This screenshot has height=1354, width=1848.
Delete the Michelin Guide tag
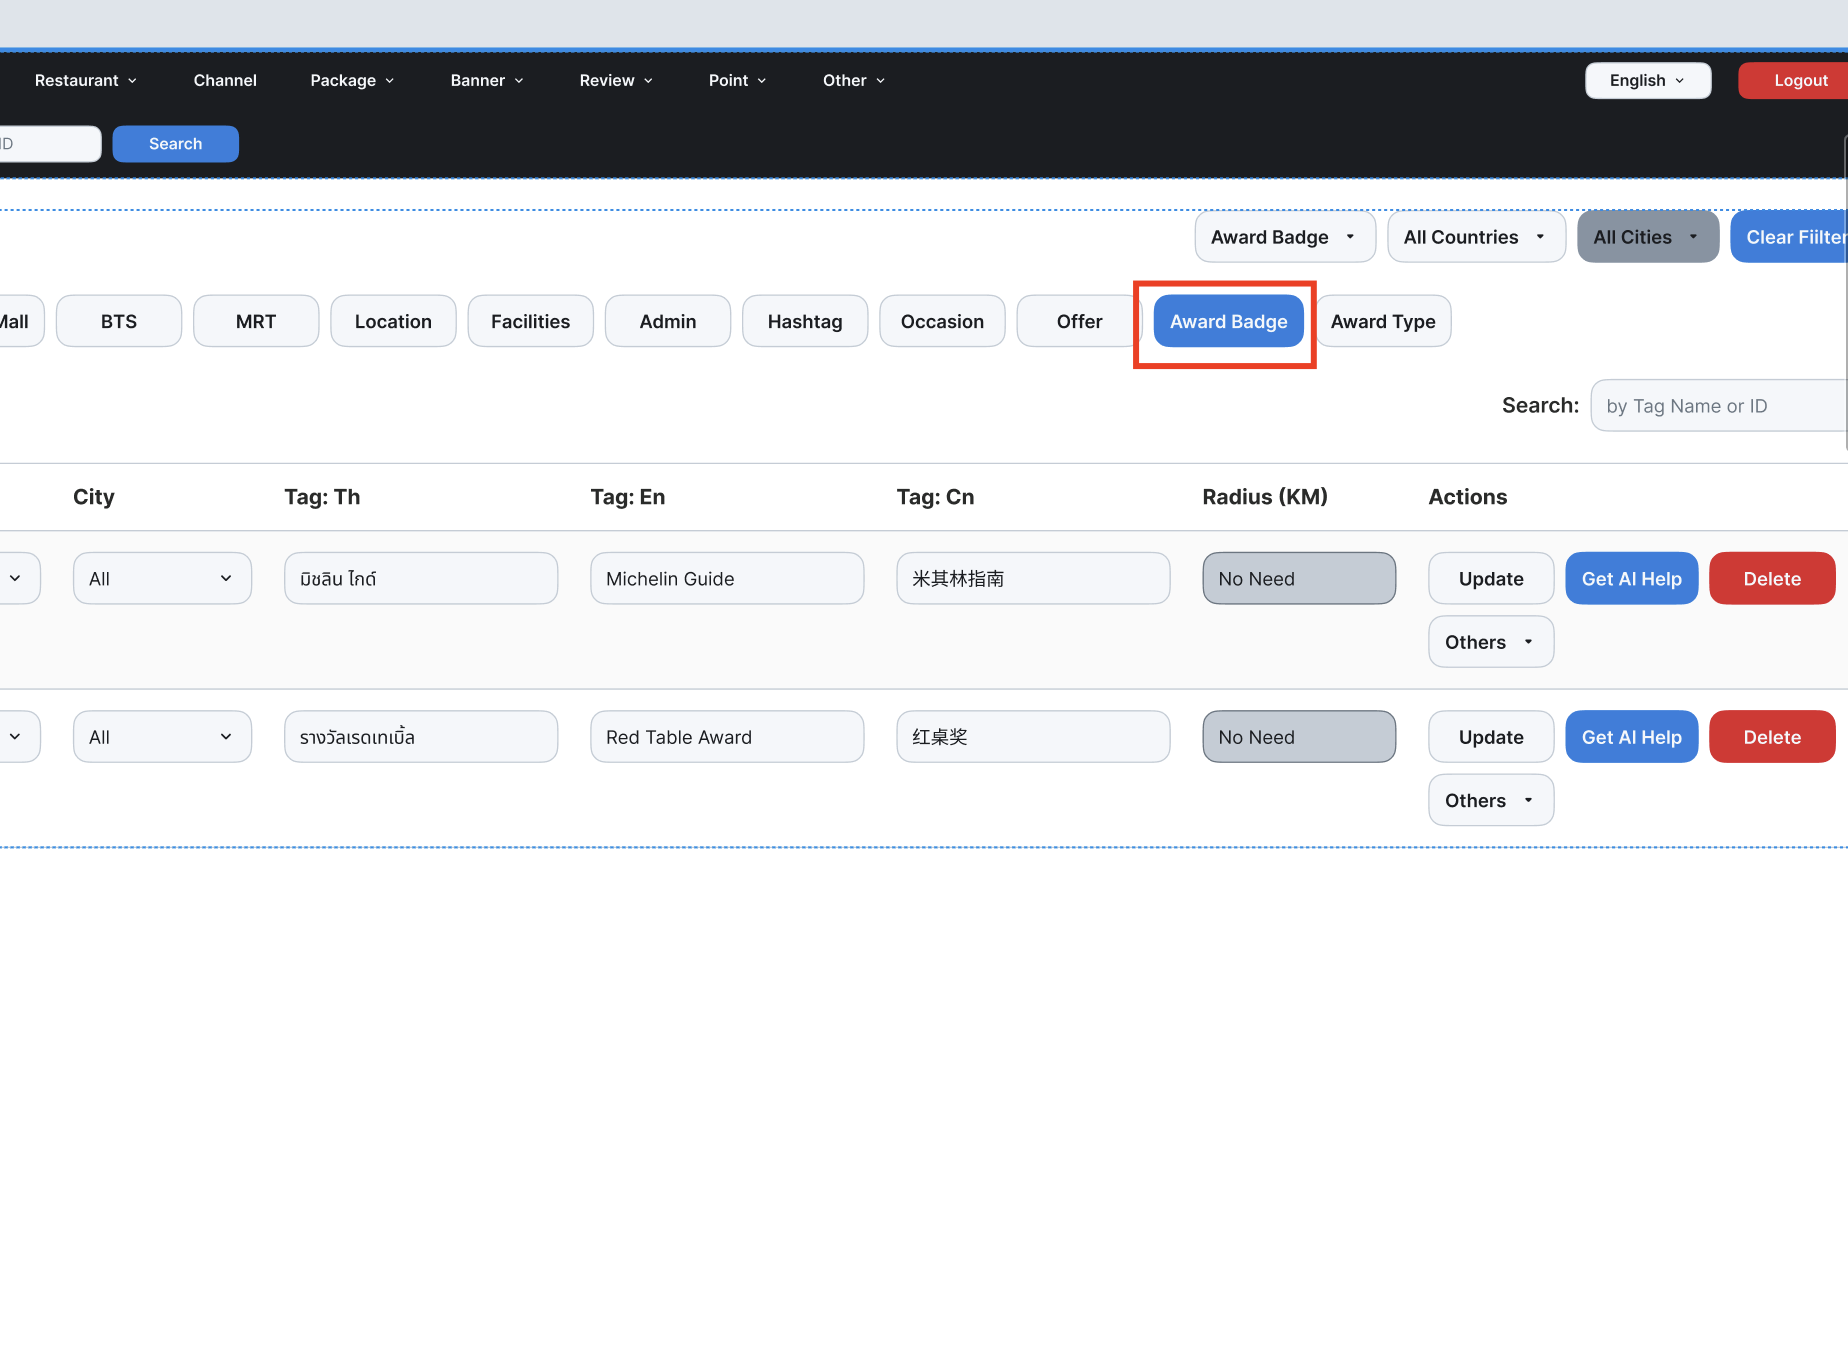[1771, 579]
